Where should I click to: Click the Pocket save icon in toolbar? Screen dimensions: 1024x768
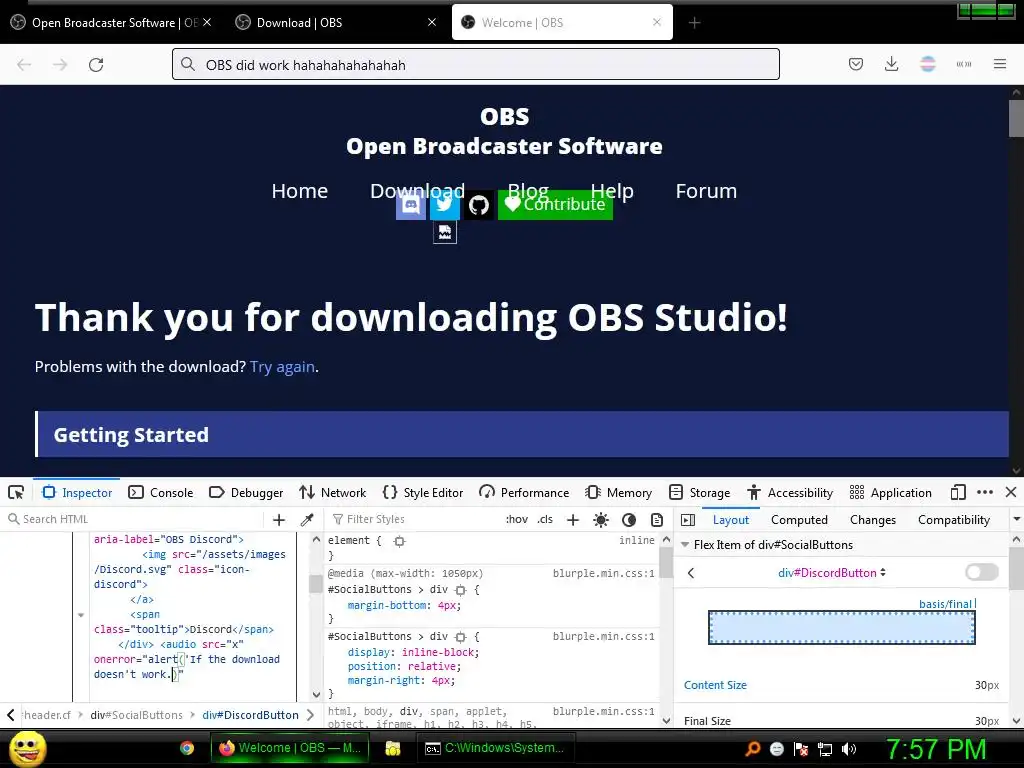tap(856, 64)
